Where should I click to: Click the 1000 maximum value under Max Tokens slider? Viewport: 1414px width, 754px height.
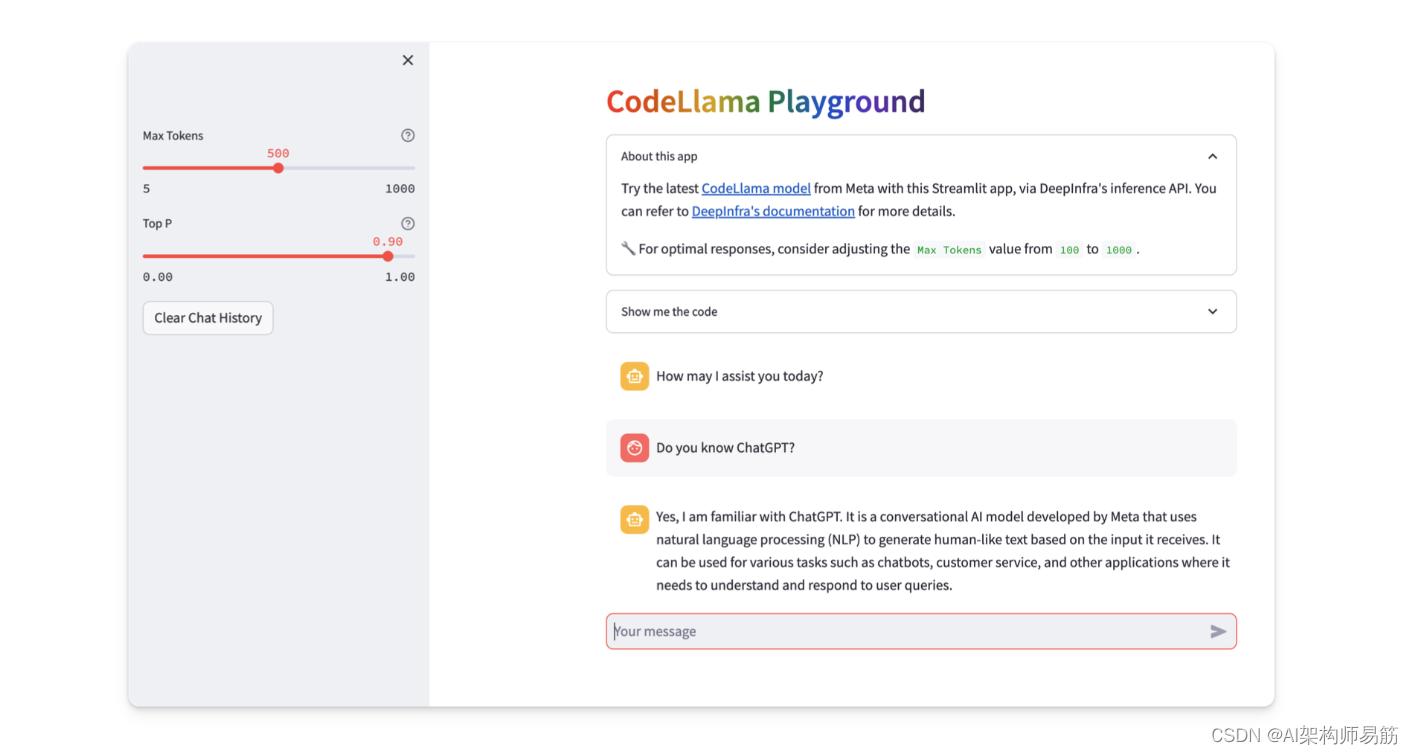[x=400, y=189]
